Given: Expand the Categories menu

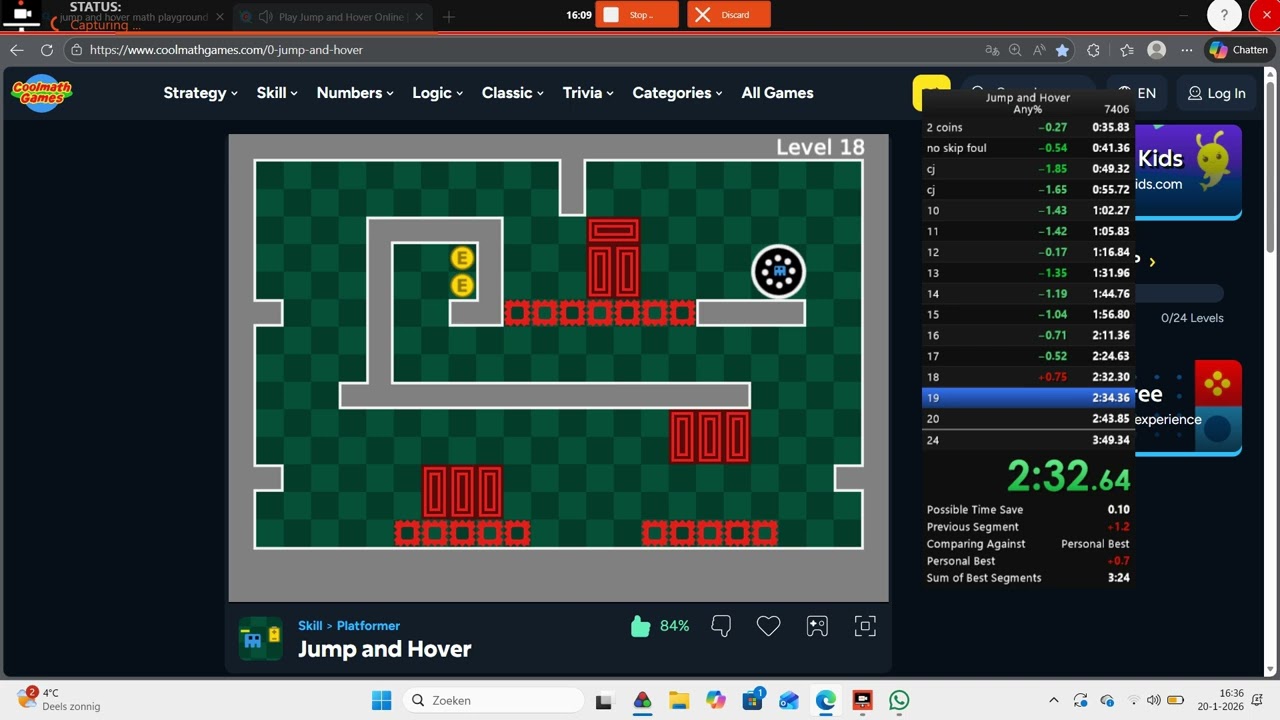Looking at the screenshot, I should (677, 93).
